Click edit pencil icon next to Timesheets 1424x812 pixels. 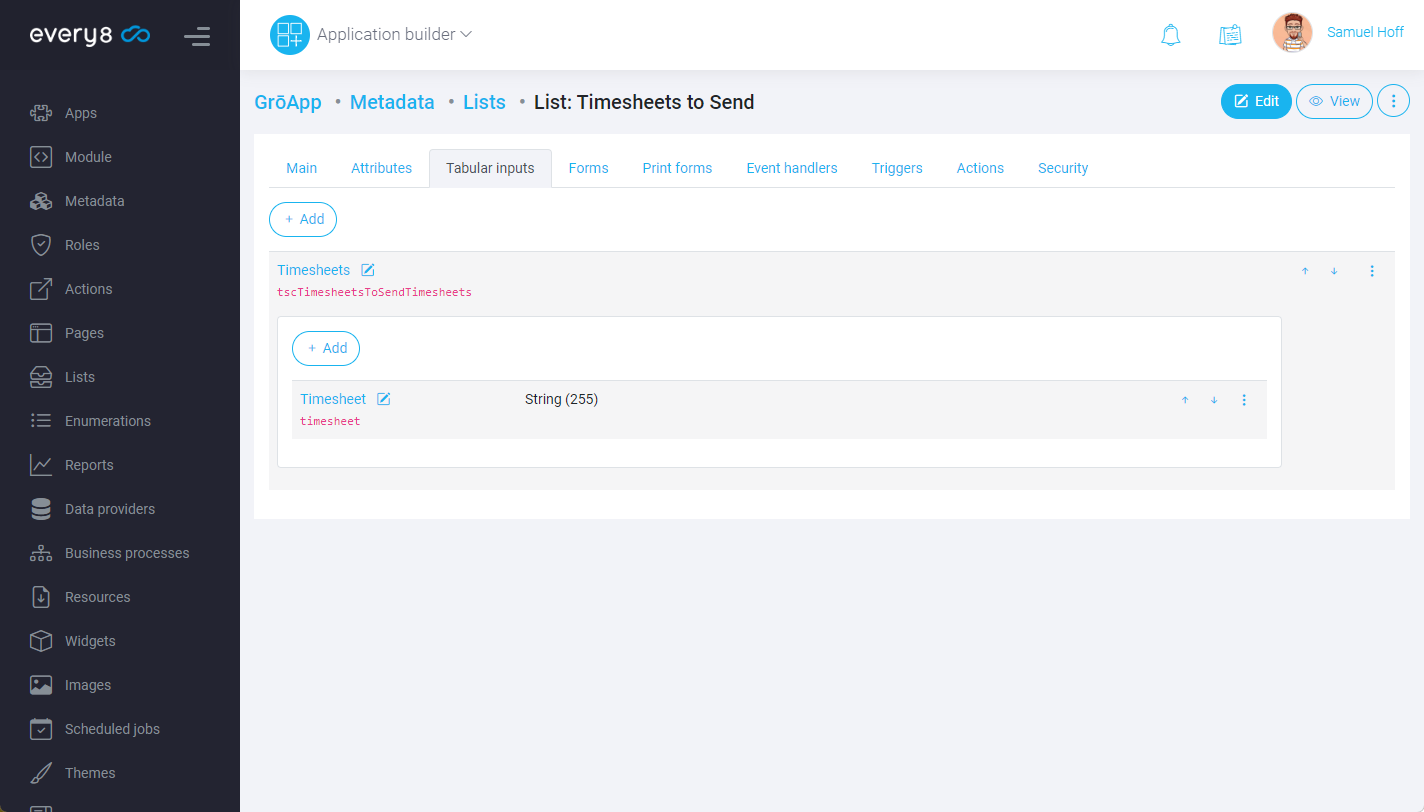pyautogui.click(x=368, y=270)
